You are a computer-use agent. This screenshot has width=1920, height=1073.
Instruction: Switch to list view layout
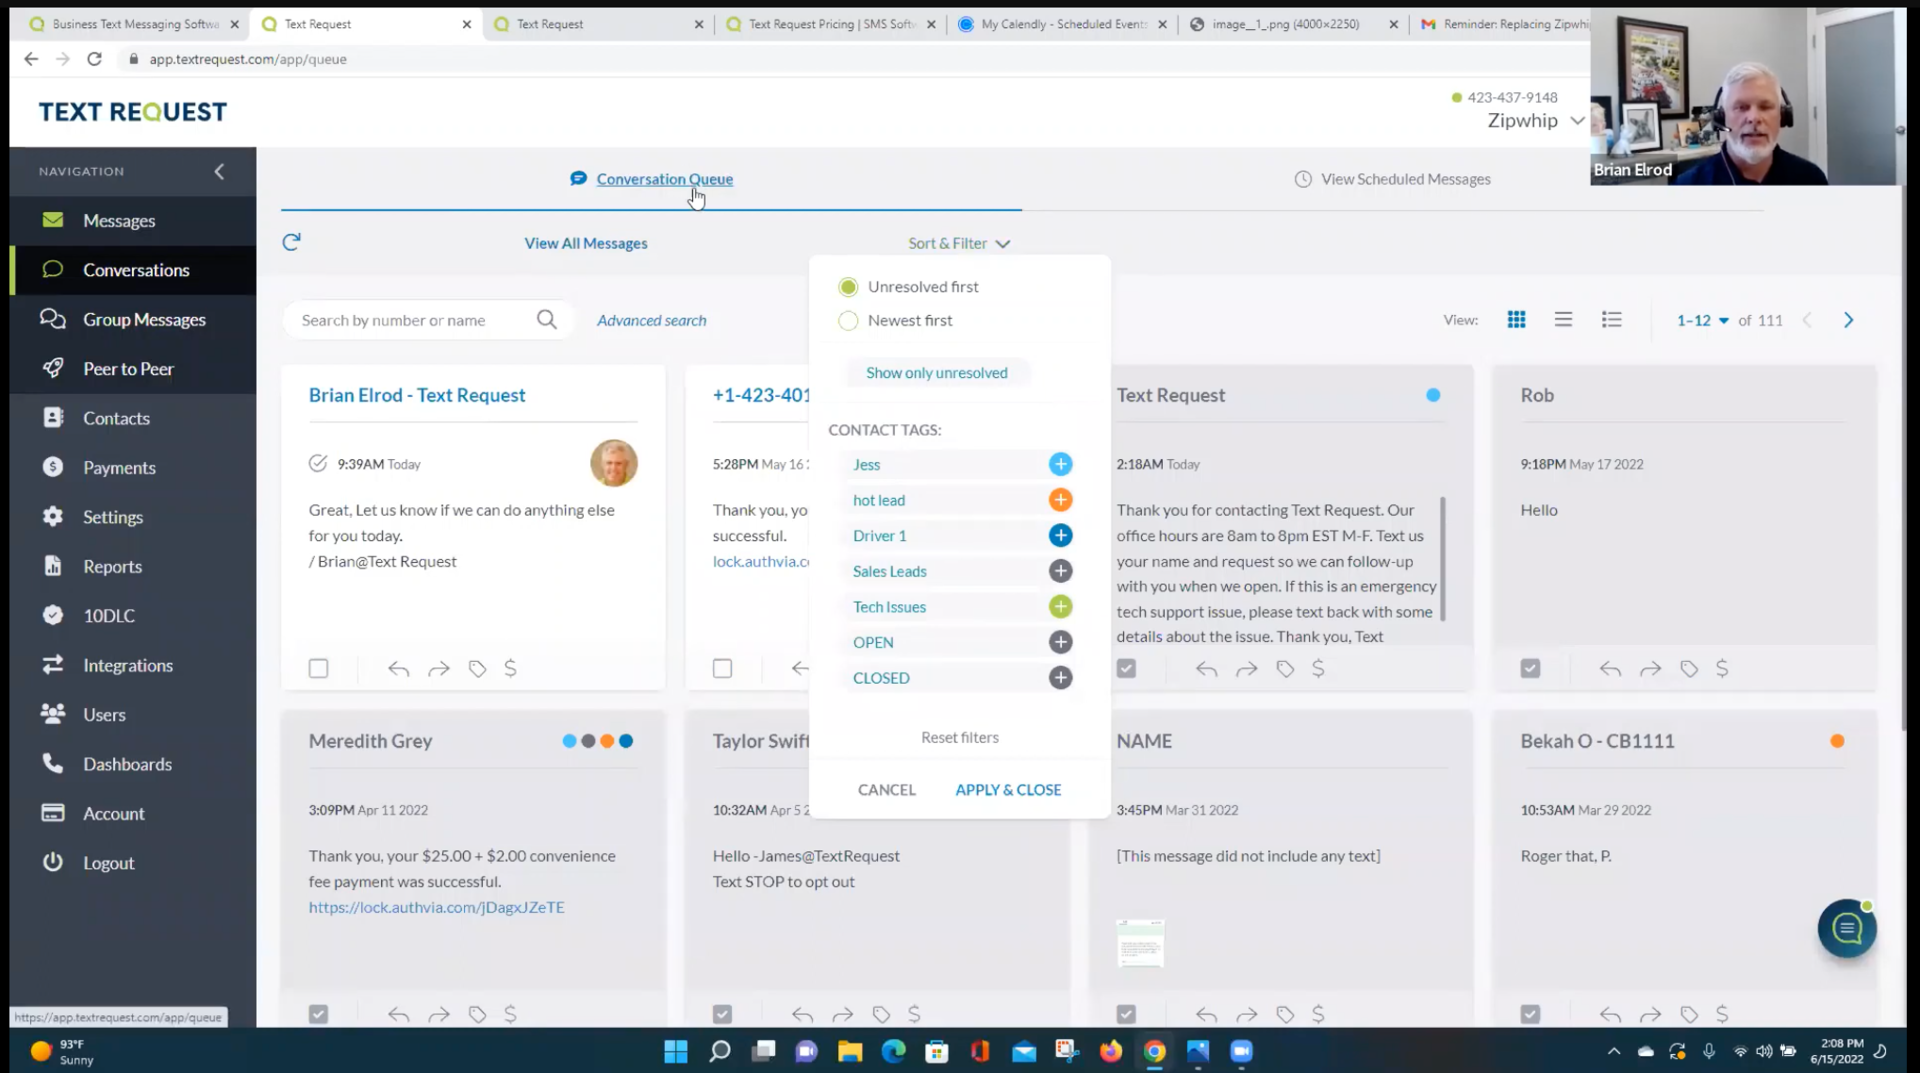[1563, 319]
